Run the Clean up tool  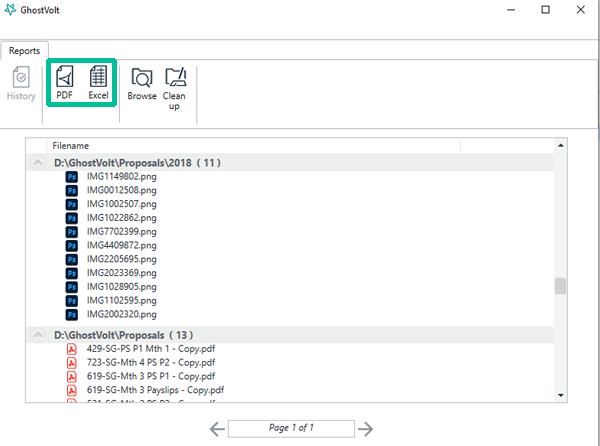174,89
